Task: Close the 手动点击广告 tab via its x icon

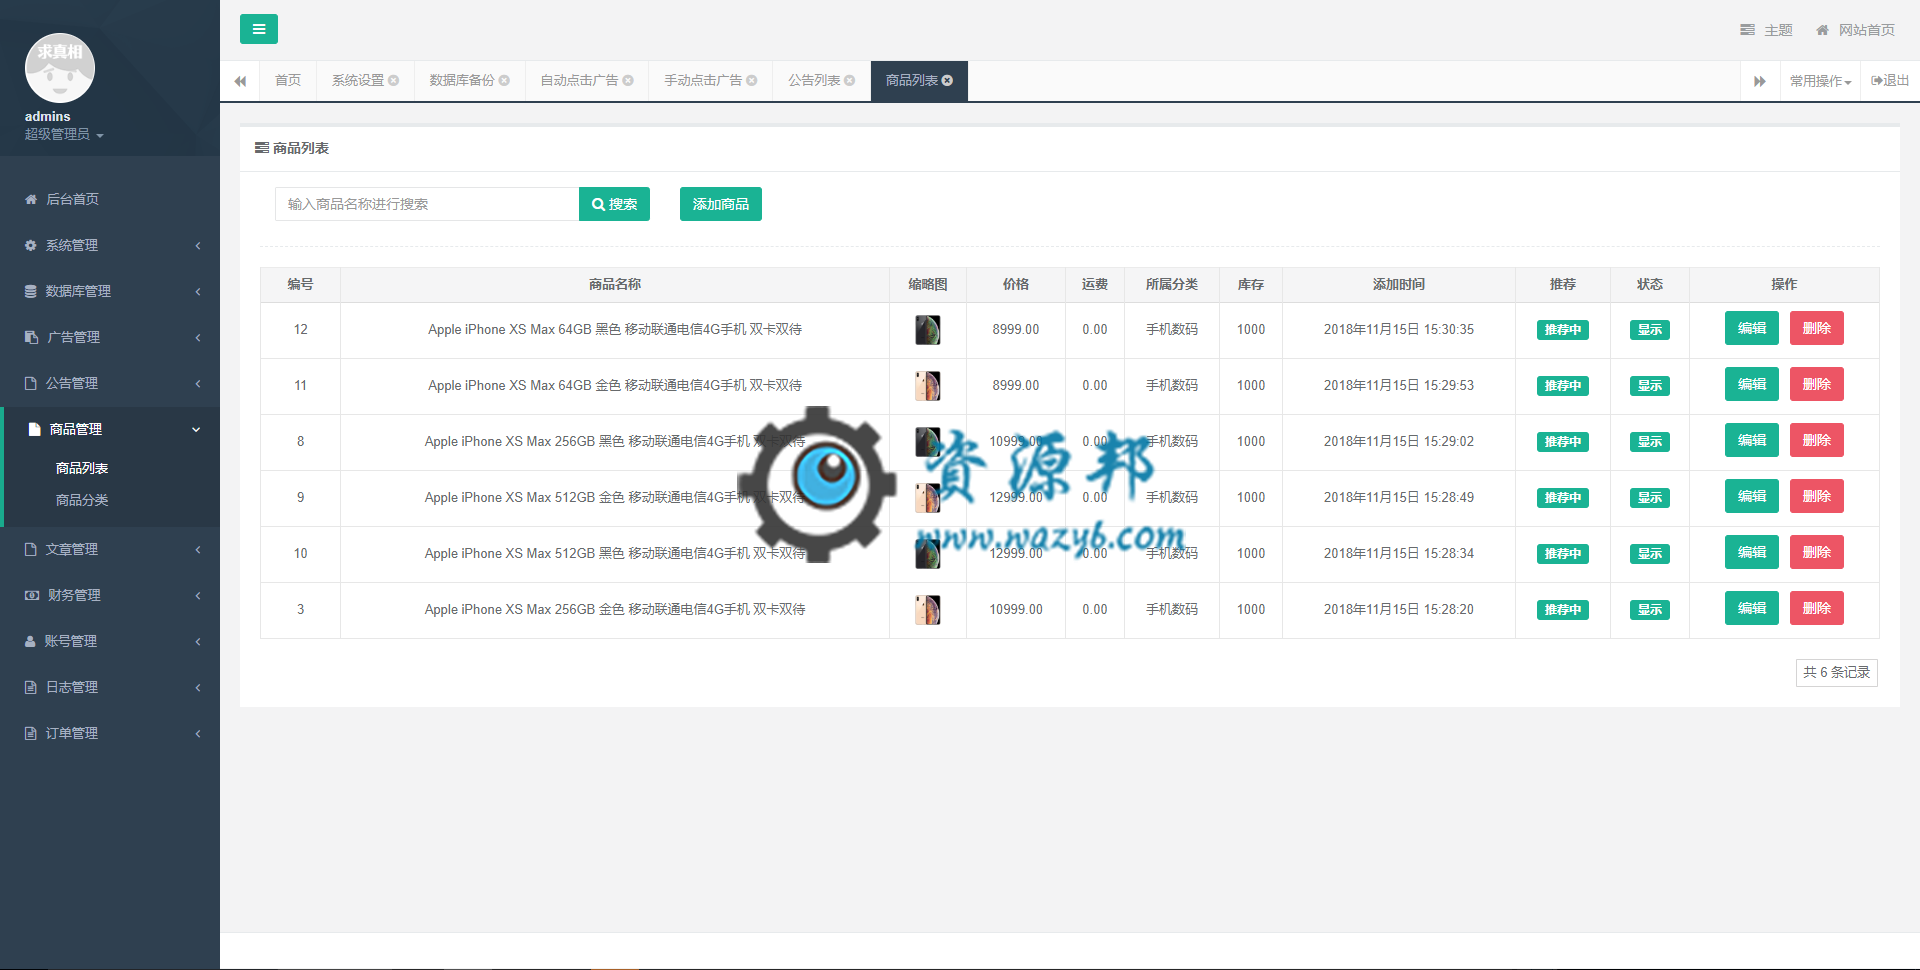Action: [x=752, y=81]
